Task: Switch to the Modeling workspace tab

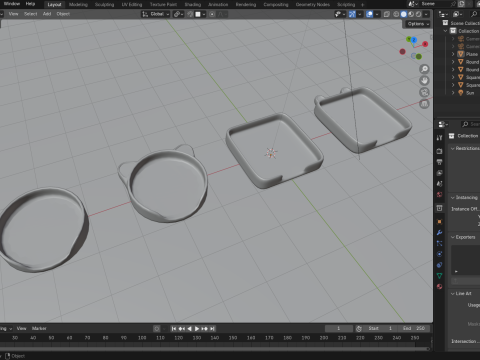Action: click(x=78, y=5)
